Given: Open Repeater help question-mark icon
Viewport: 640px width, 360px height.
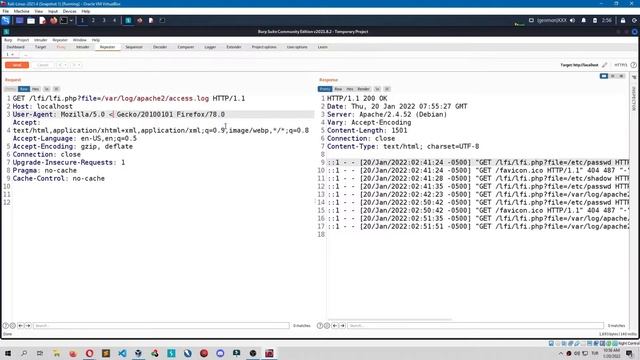Looking at the screenshot, I should [x=633, y=65].
